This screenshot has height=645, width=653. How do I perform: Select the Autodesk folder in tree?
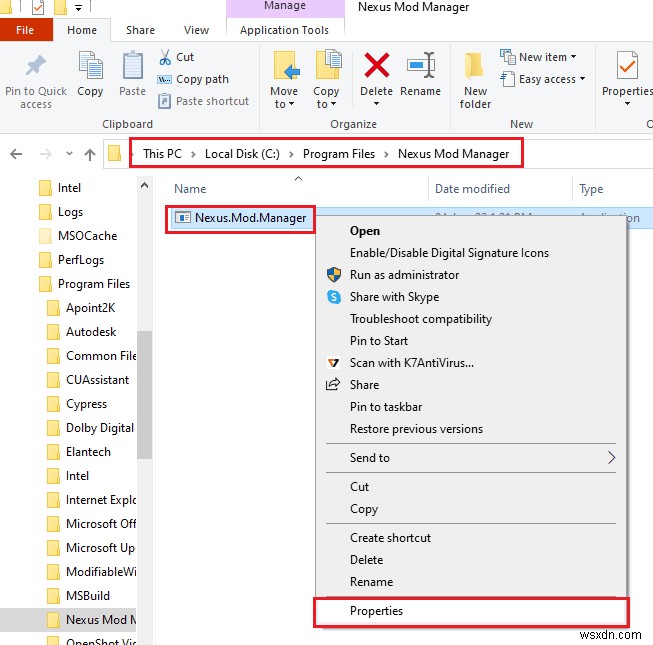91,332
